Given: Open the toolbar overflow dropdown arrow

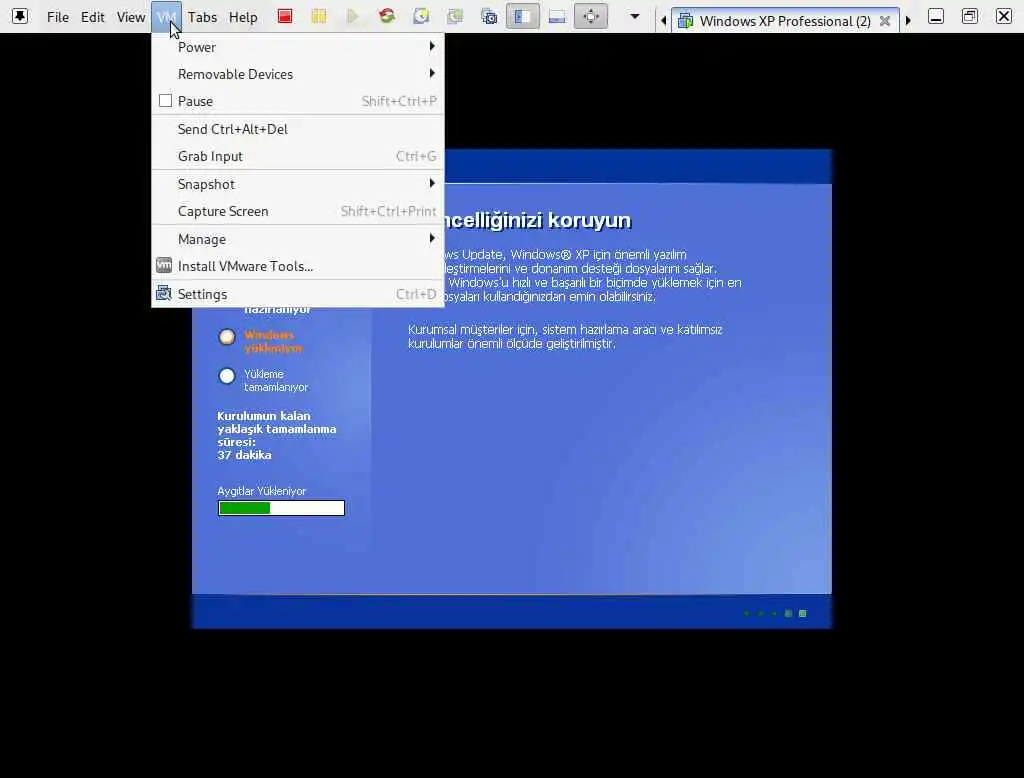Looking at the screenshot, I should (x=634, y=16).
